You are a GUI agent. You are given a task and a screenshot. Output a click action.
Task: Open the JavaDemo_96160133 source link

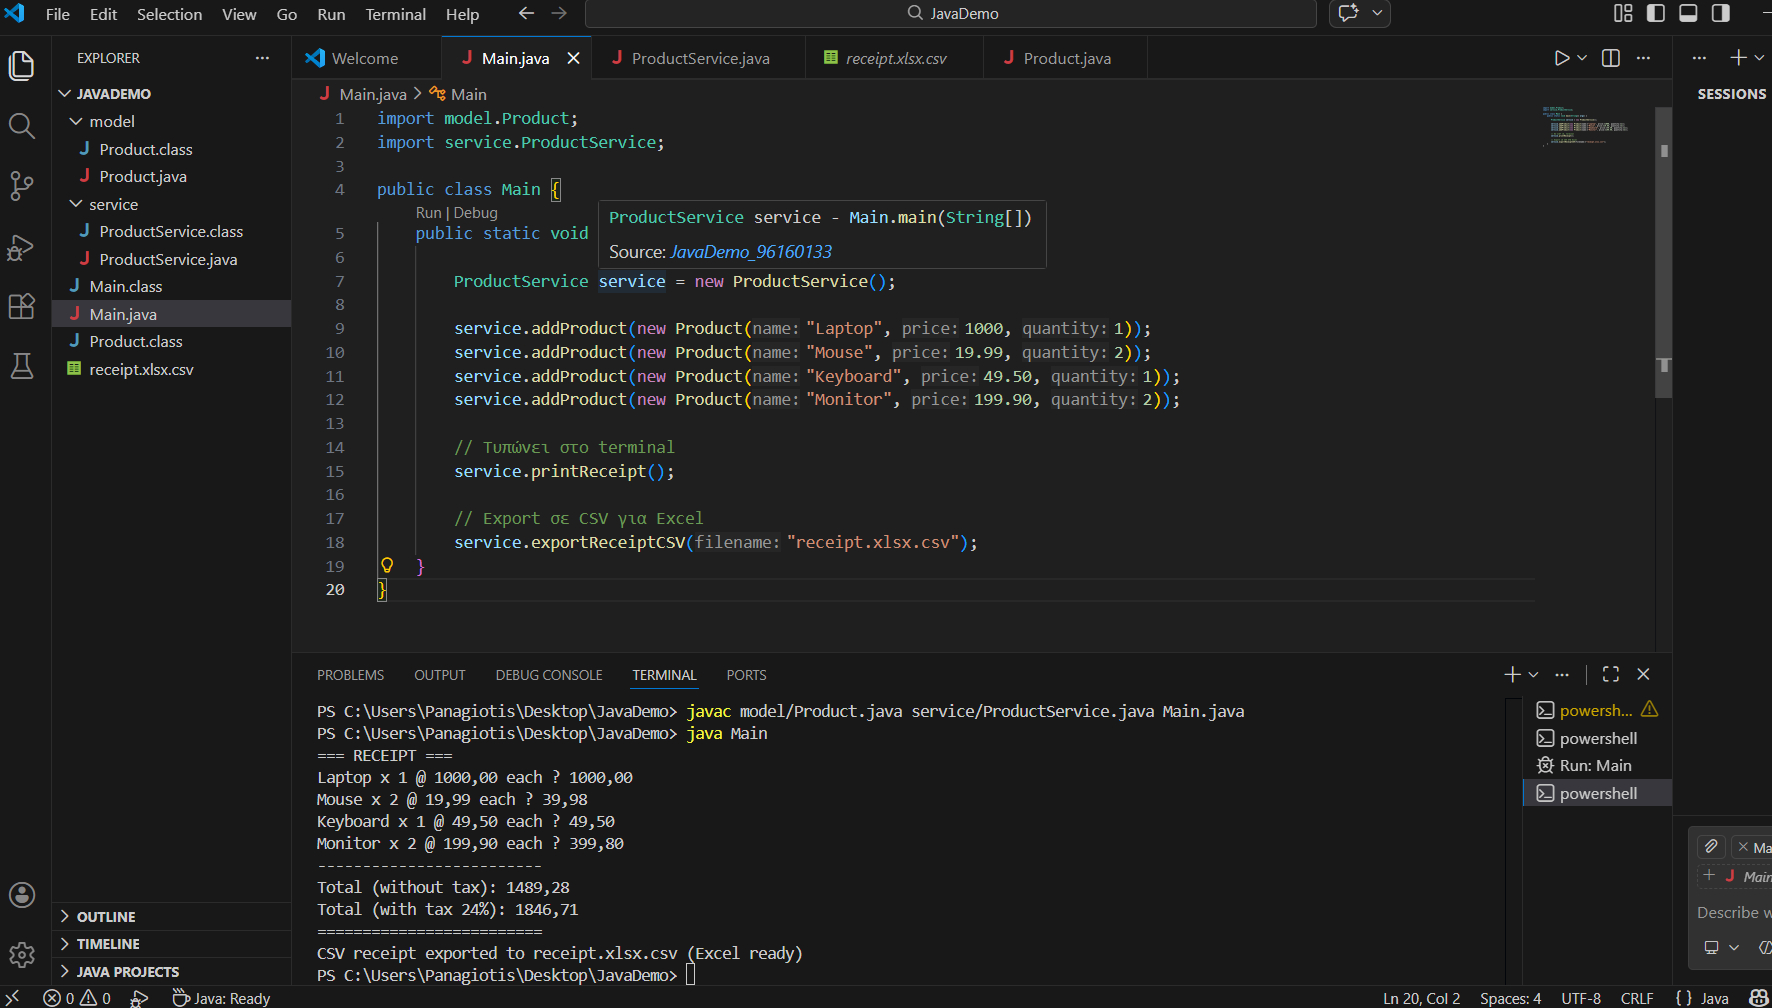[x=751, y=252]
